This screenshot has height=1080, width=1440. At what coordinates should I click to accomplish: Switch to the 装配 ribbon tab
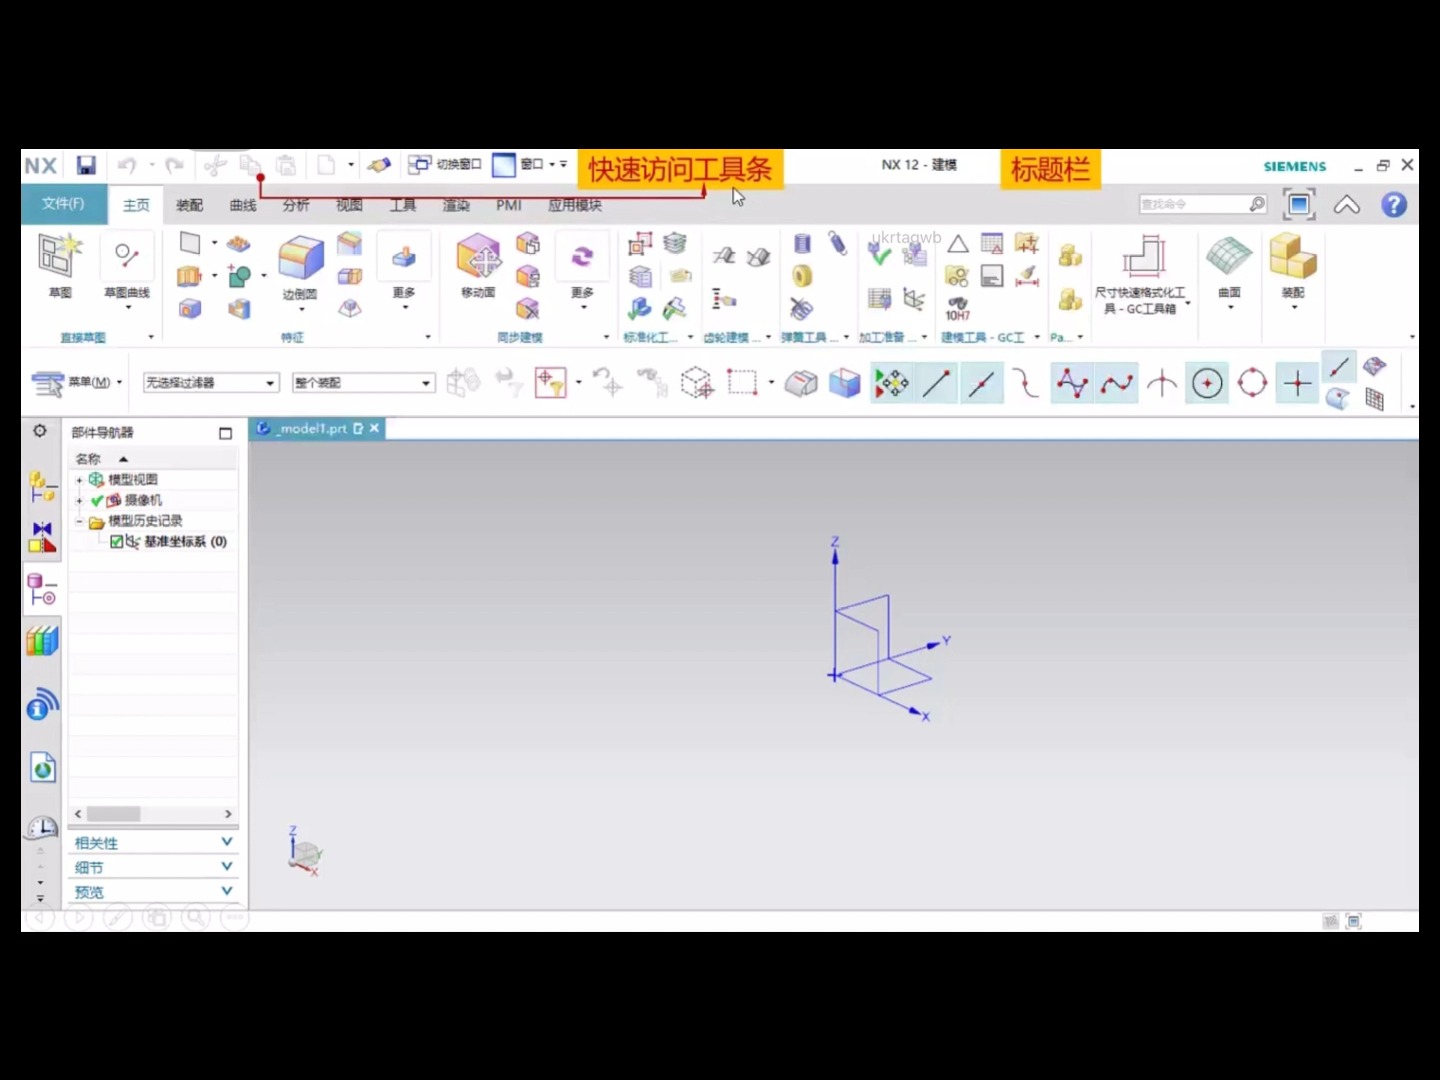[x=188, y=204]
